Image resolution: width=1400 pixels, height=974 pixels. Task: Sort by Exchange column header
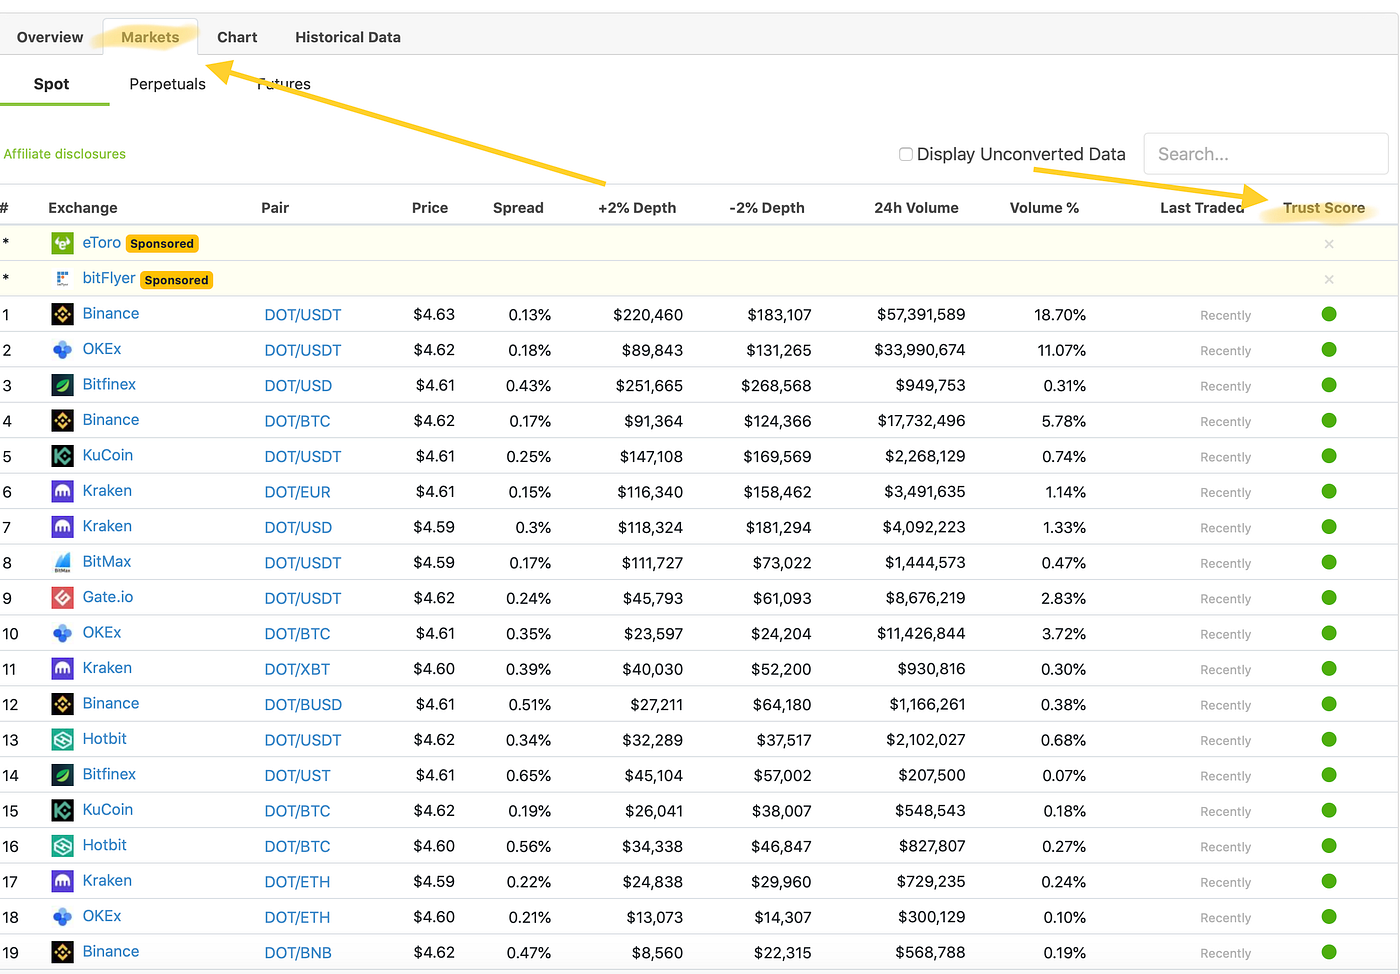[83, 208]
